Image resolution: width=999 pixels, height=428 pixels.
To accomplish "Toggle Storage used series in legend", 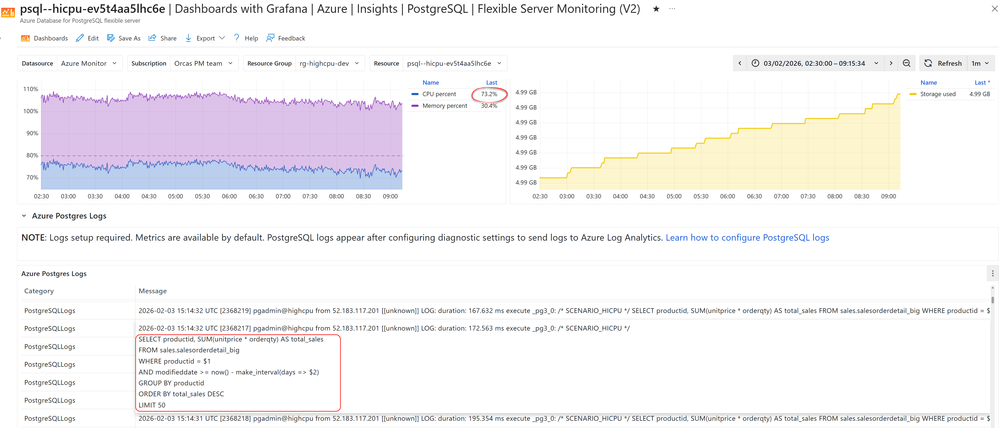I will [937, 94].
